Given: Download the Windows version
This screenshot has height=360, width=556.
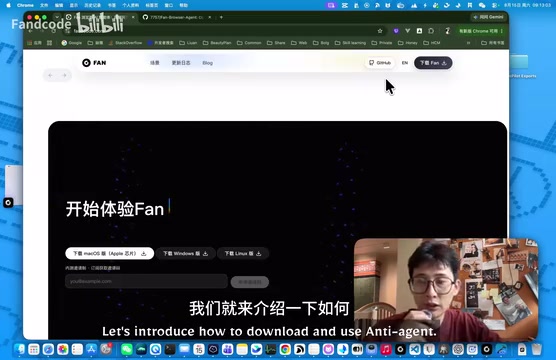Looking at the screenshot, I should (185, 253).
